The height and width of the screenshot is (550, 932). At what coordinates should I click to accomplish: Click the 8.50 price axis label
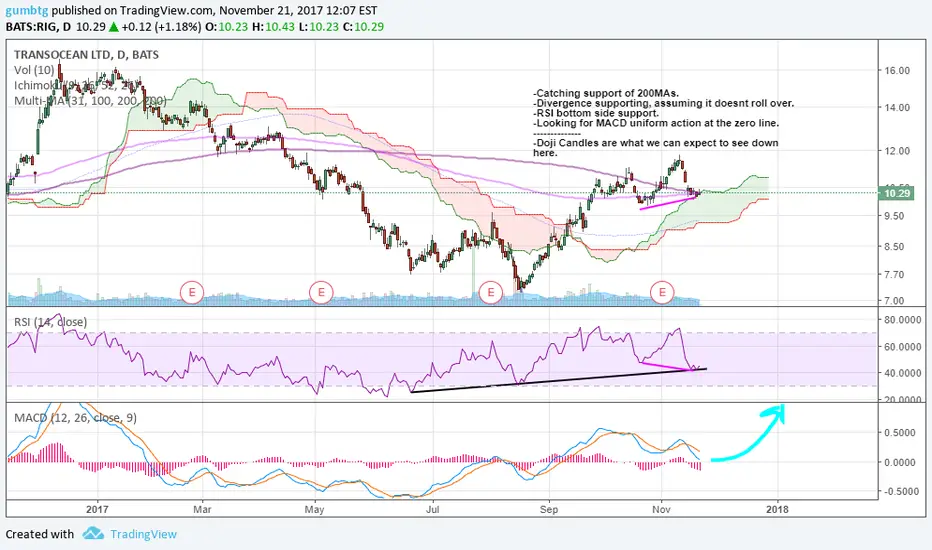895,246
